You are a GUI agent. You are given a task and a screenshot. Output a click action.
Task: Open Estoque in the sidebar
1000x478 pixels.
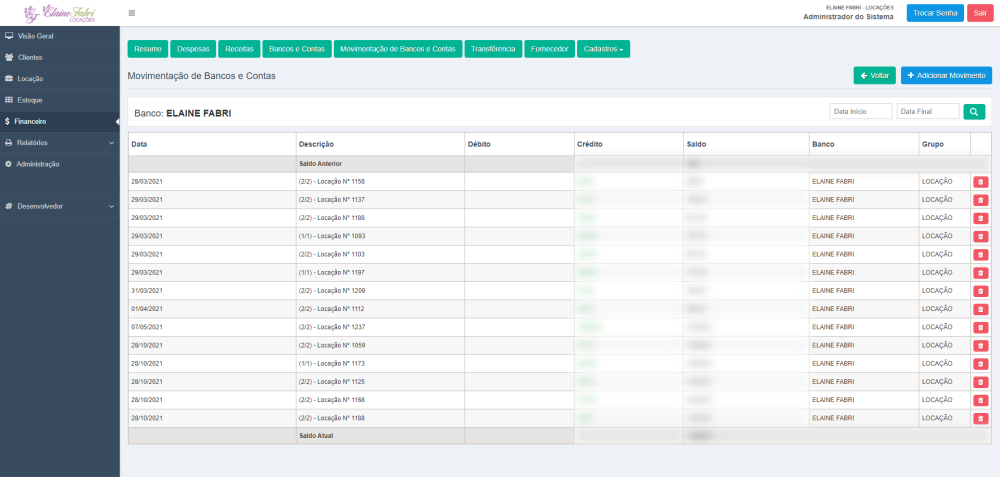click(60, 100)
